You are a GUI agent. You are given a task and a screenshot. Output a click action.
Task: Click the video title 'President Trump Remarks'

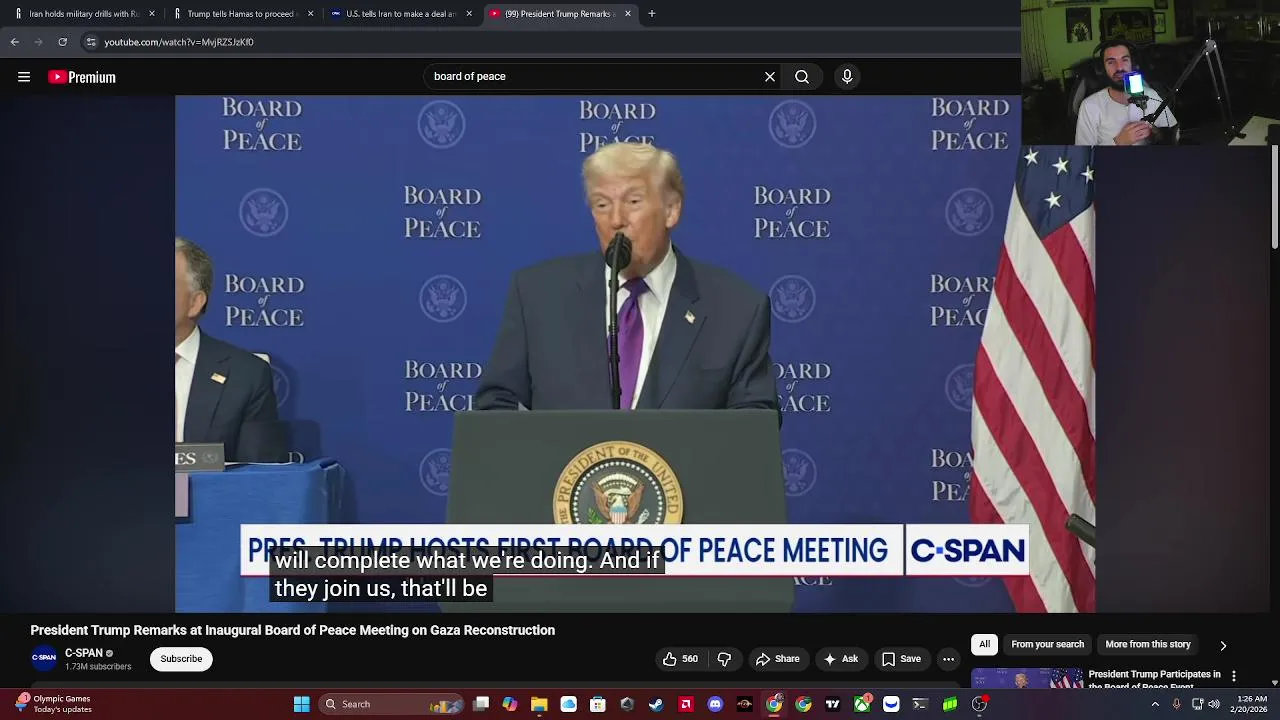click(292, 630)
